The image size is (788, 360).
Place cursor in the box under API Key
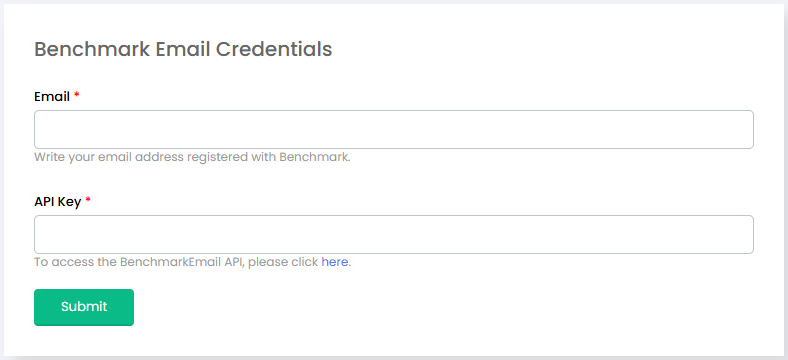(393, 234)
